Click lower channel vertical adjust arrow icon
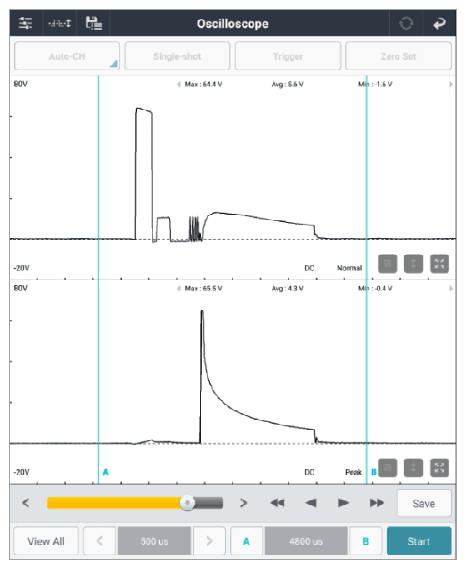 413,468
